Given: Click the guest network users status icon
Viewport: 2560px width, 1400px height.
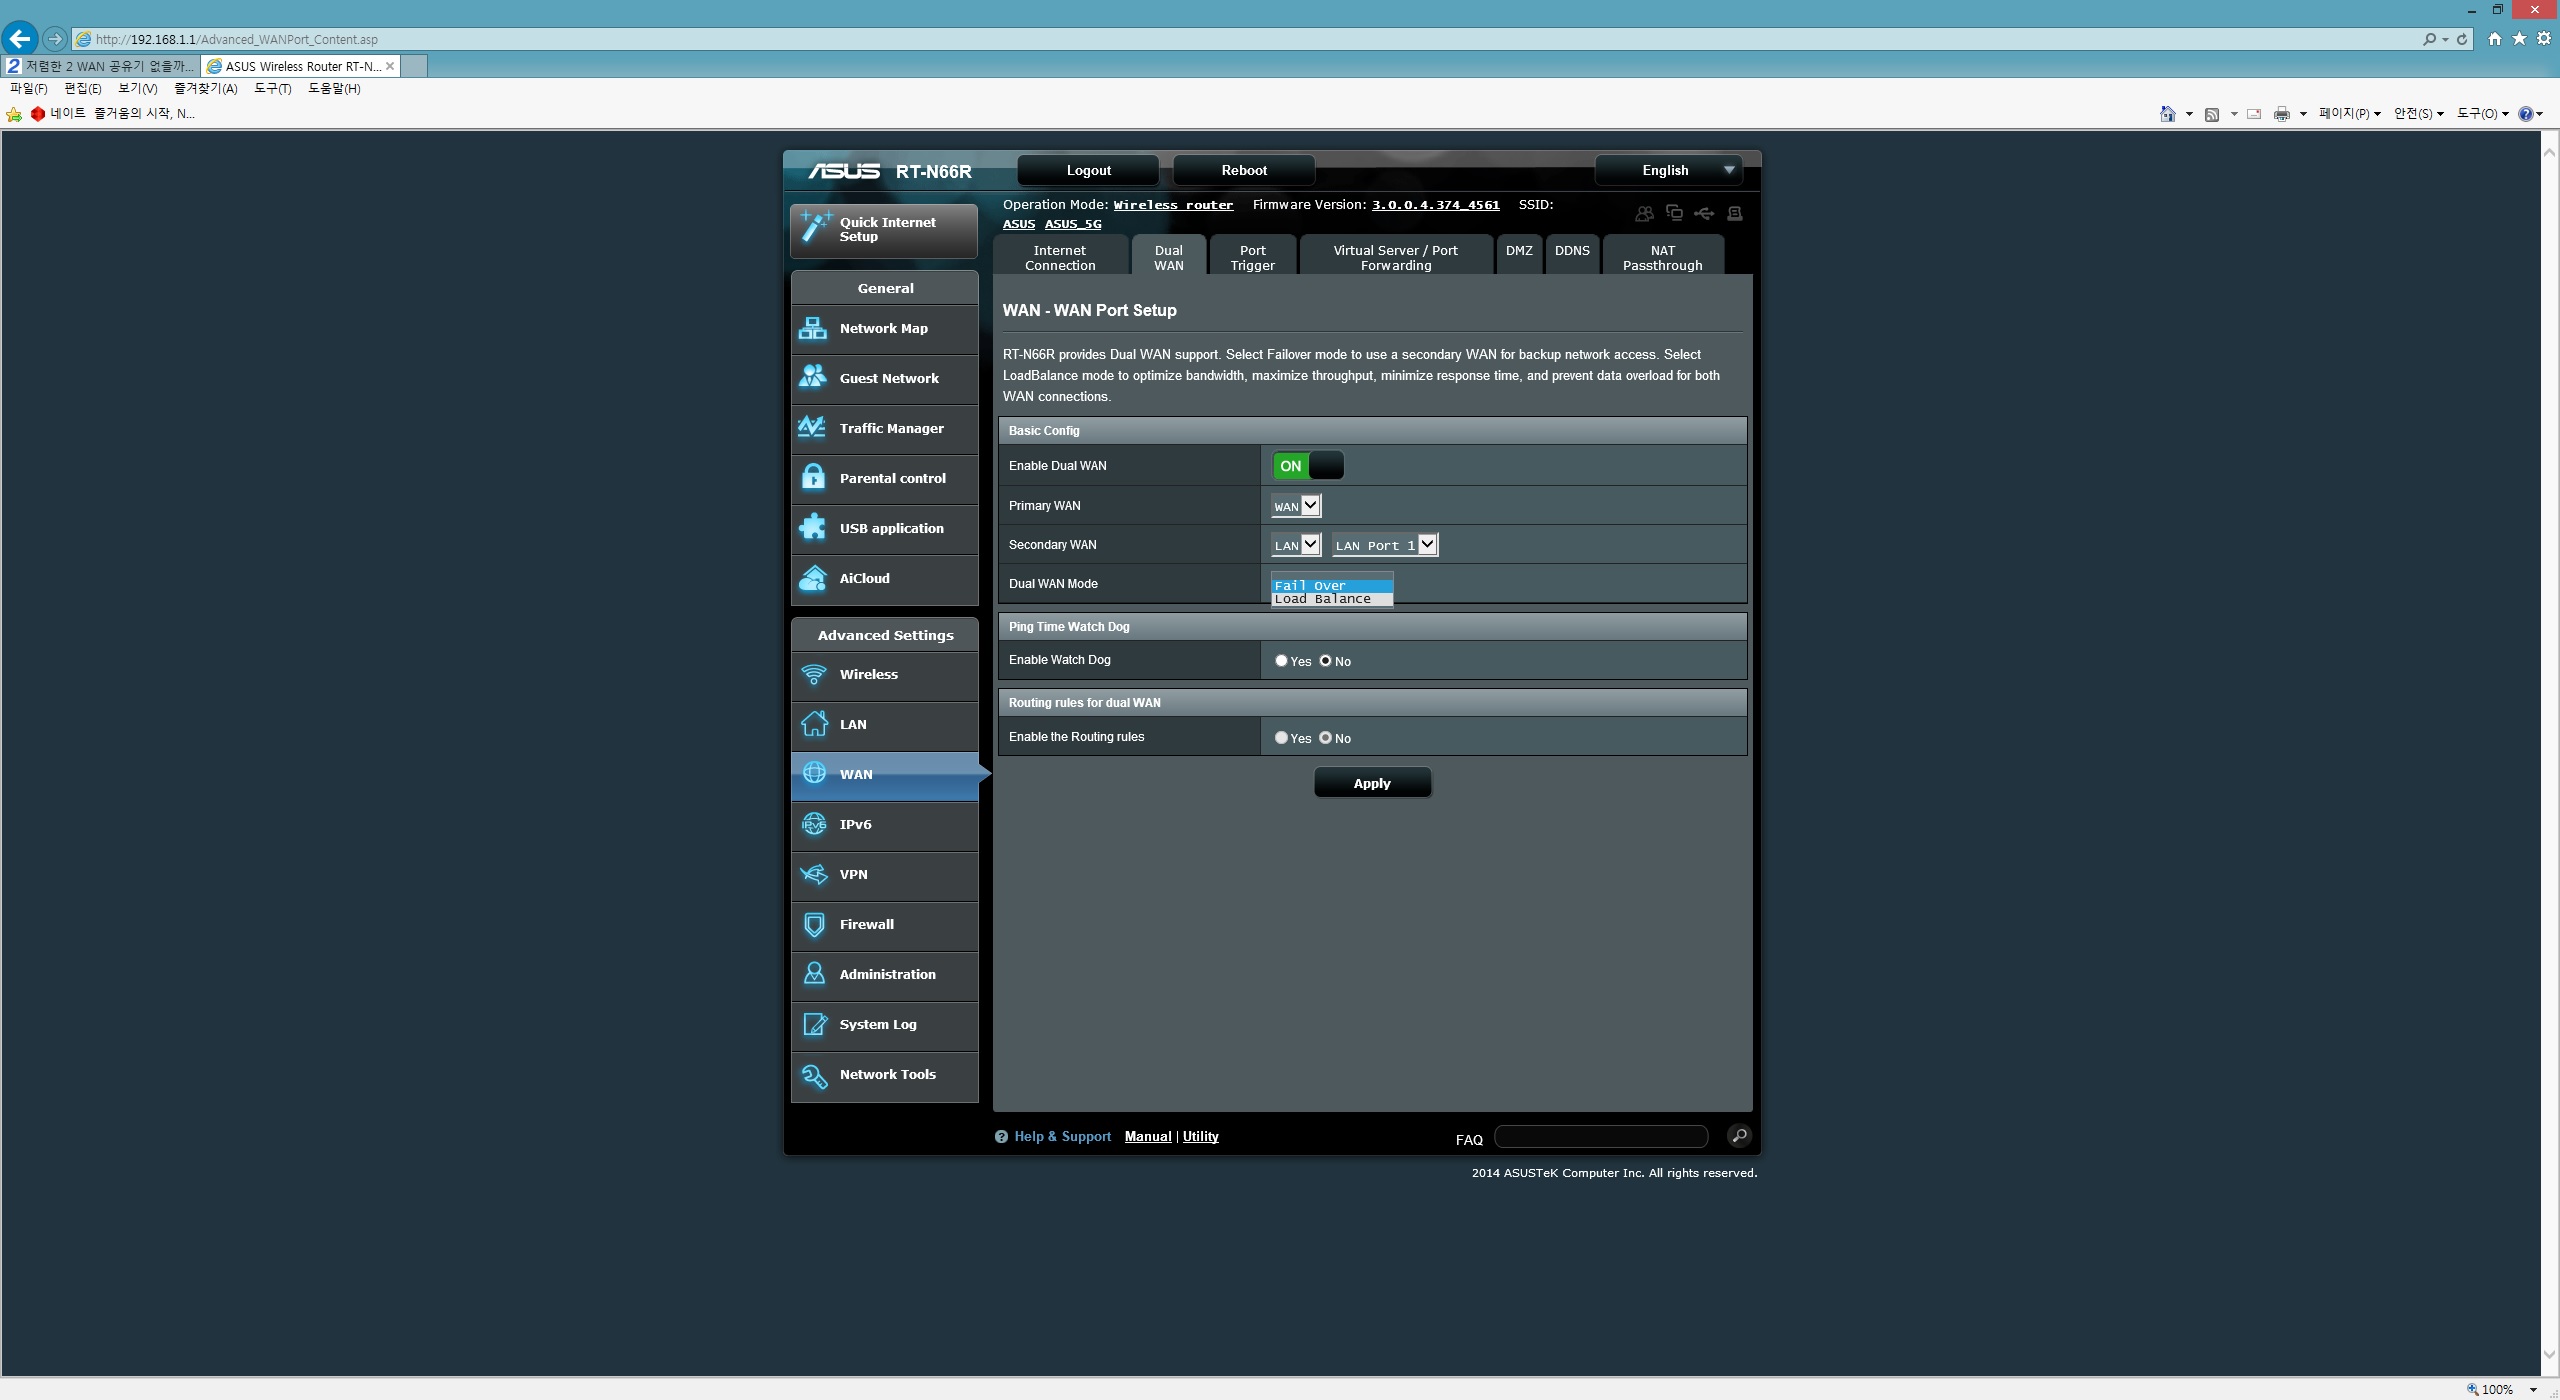Looking at the screenshot, I should 1644,213.
